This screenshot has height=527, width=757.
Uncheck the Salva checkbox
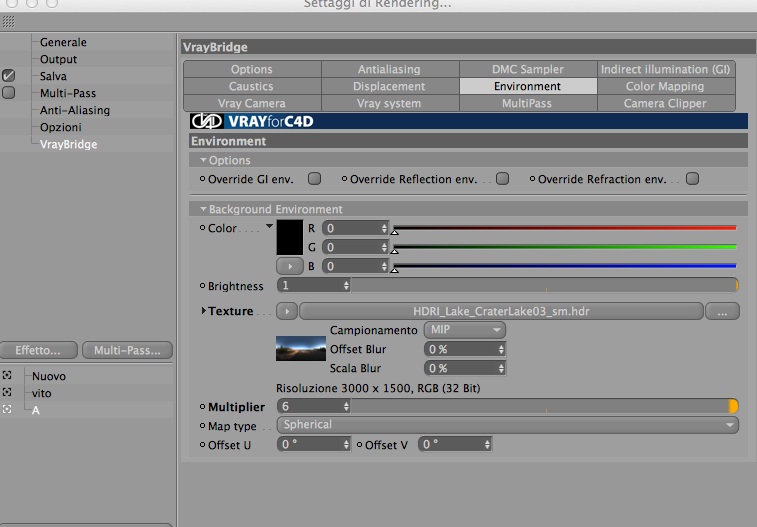point(8,76)
